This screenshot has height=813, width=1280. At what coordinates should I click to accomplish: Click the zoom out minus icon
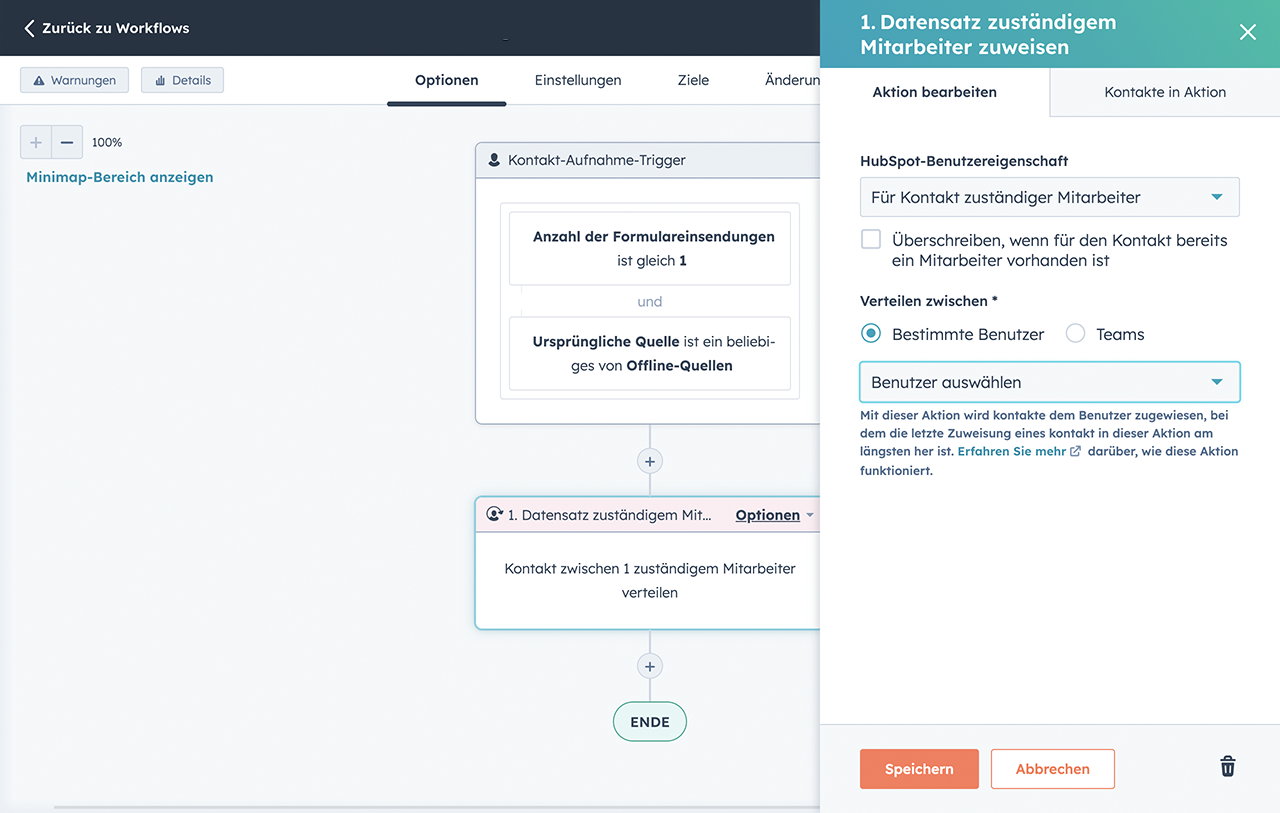[x=67, y=143]
